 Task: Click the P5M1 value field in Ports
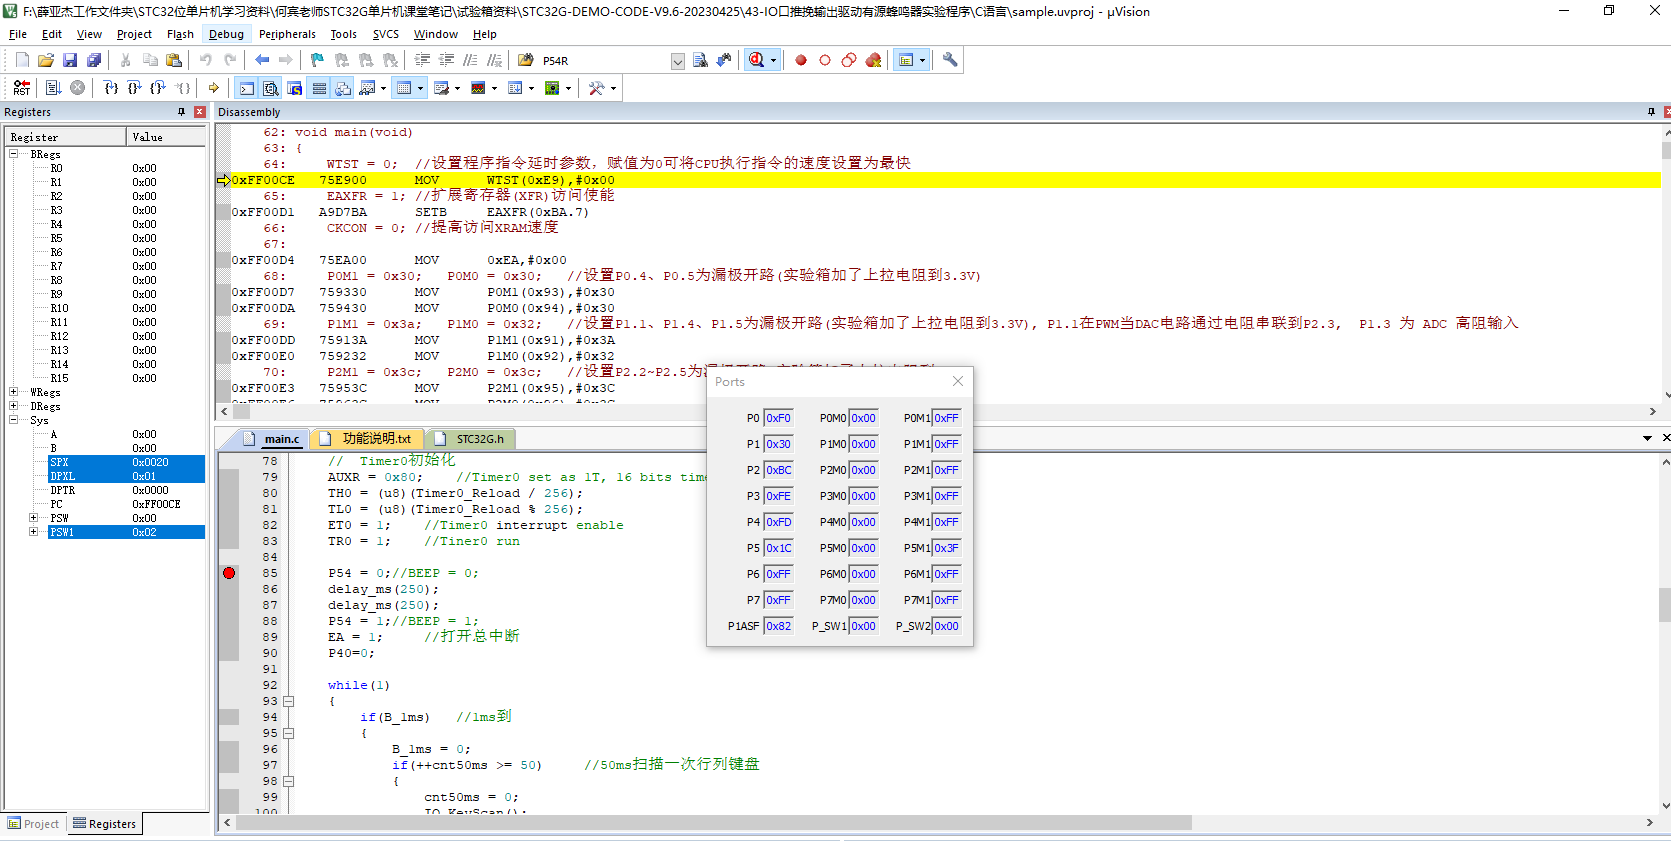click(x=946, y=548)
